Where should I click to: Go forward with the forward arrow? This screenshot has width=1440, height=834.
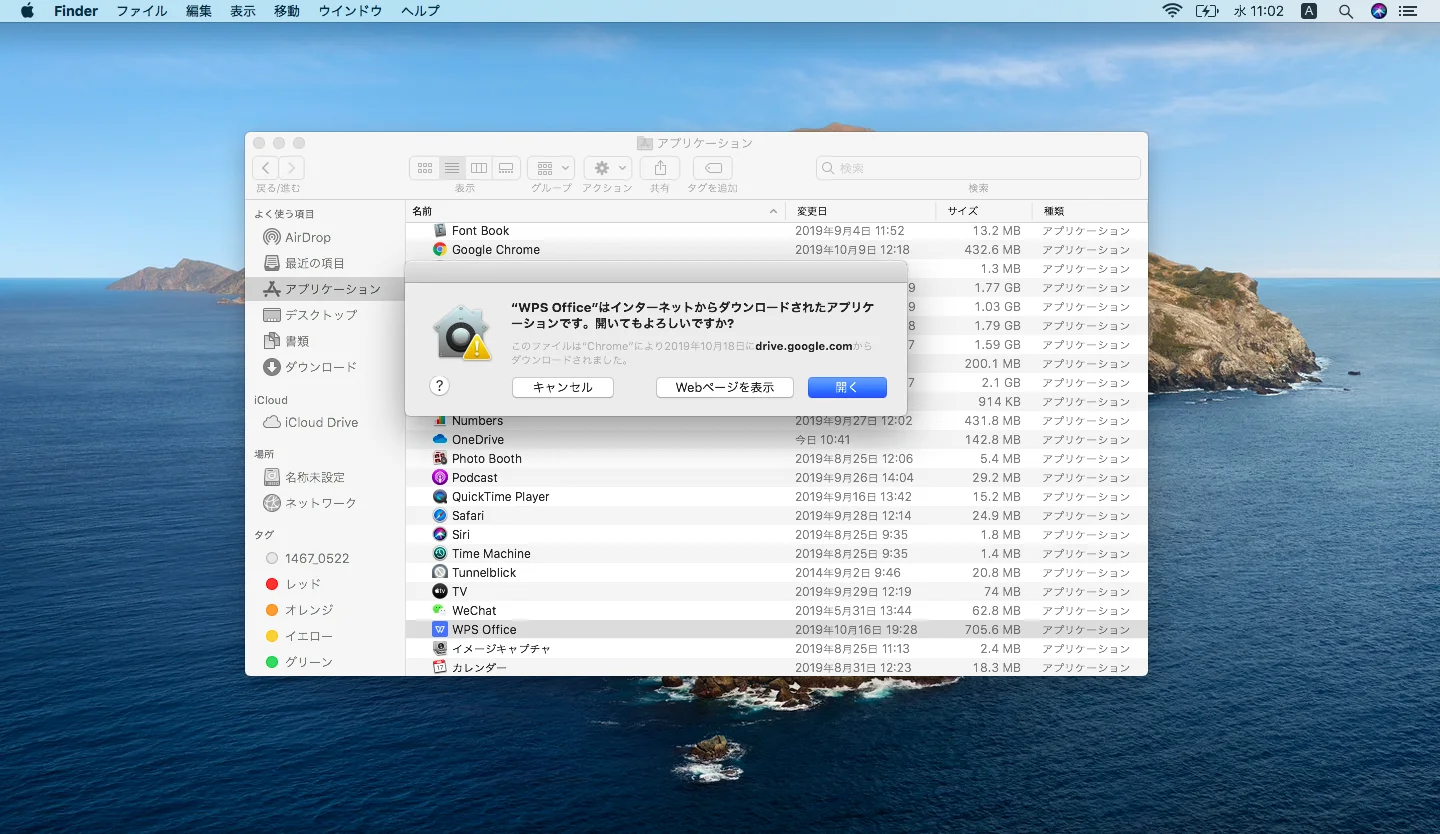(291, 168)
